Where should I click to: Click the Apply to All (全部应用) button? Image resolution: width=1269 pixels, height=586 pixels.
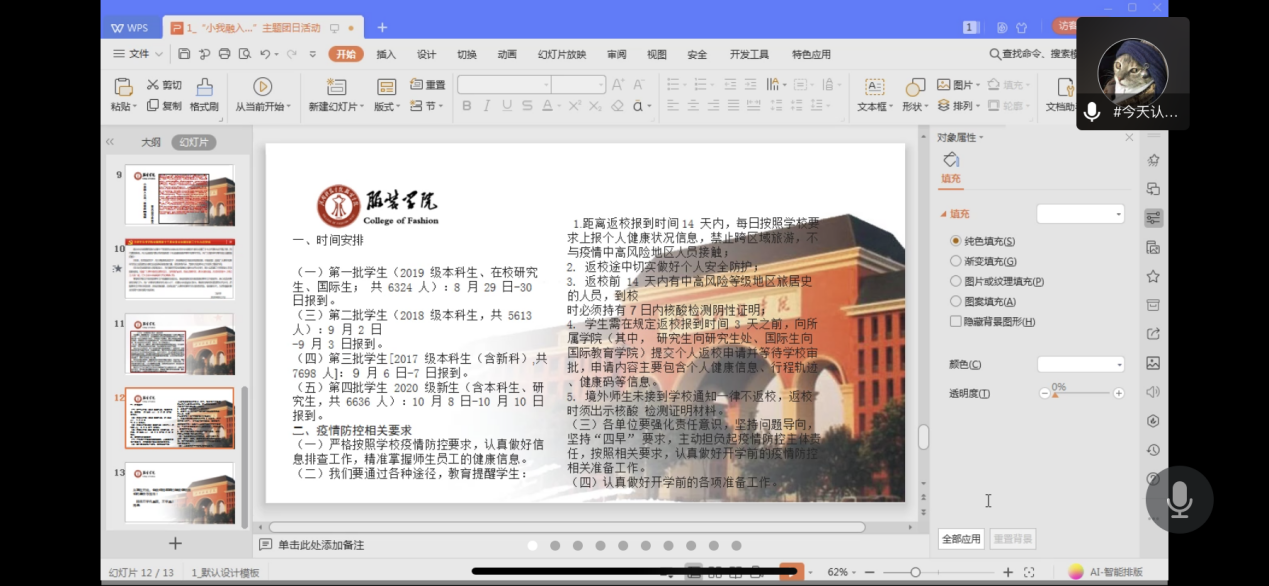(x=961, y=539)
